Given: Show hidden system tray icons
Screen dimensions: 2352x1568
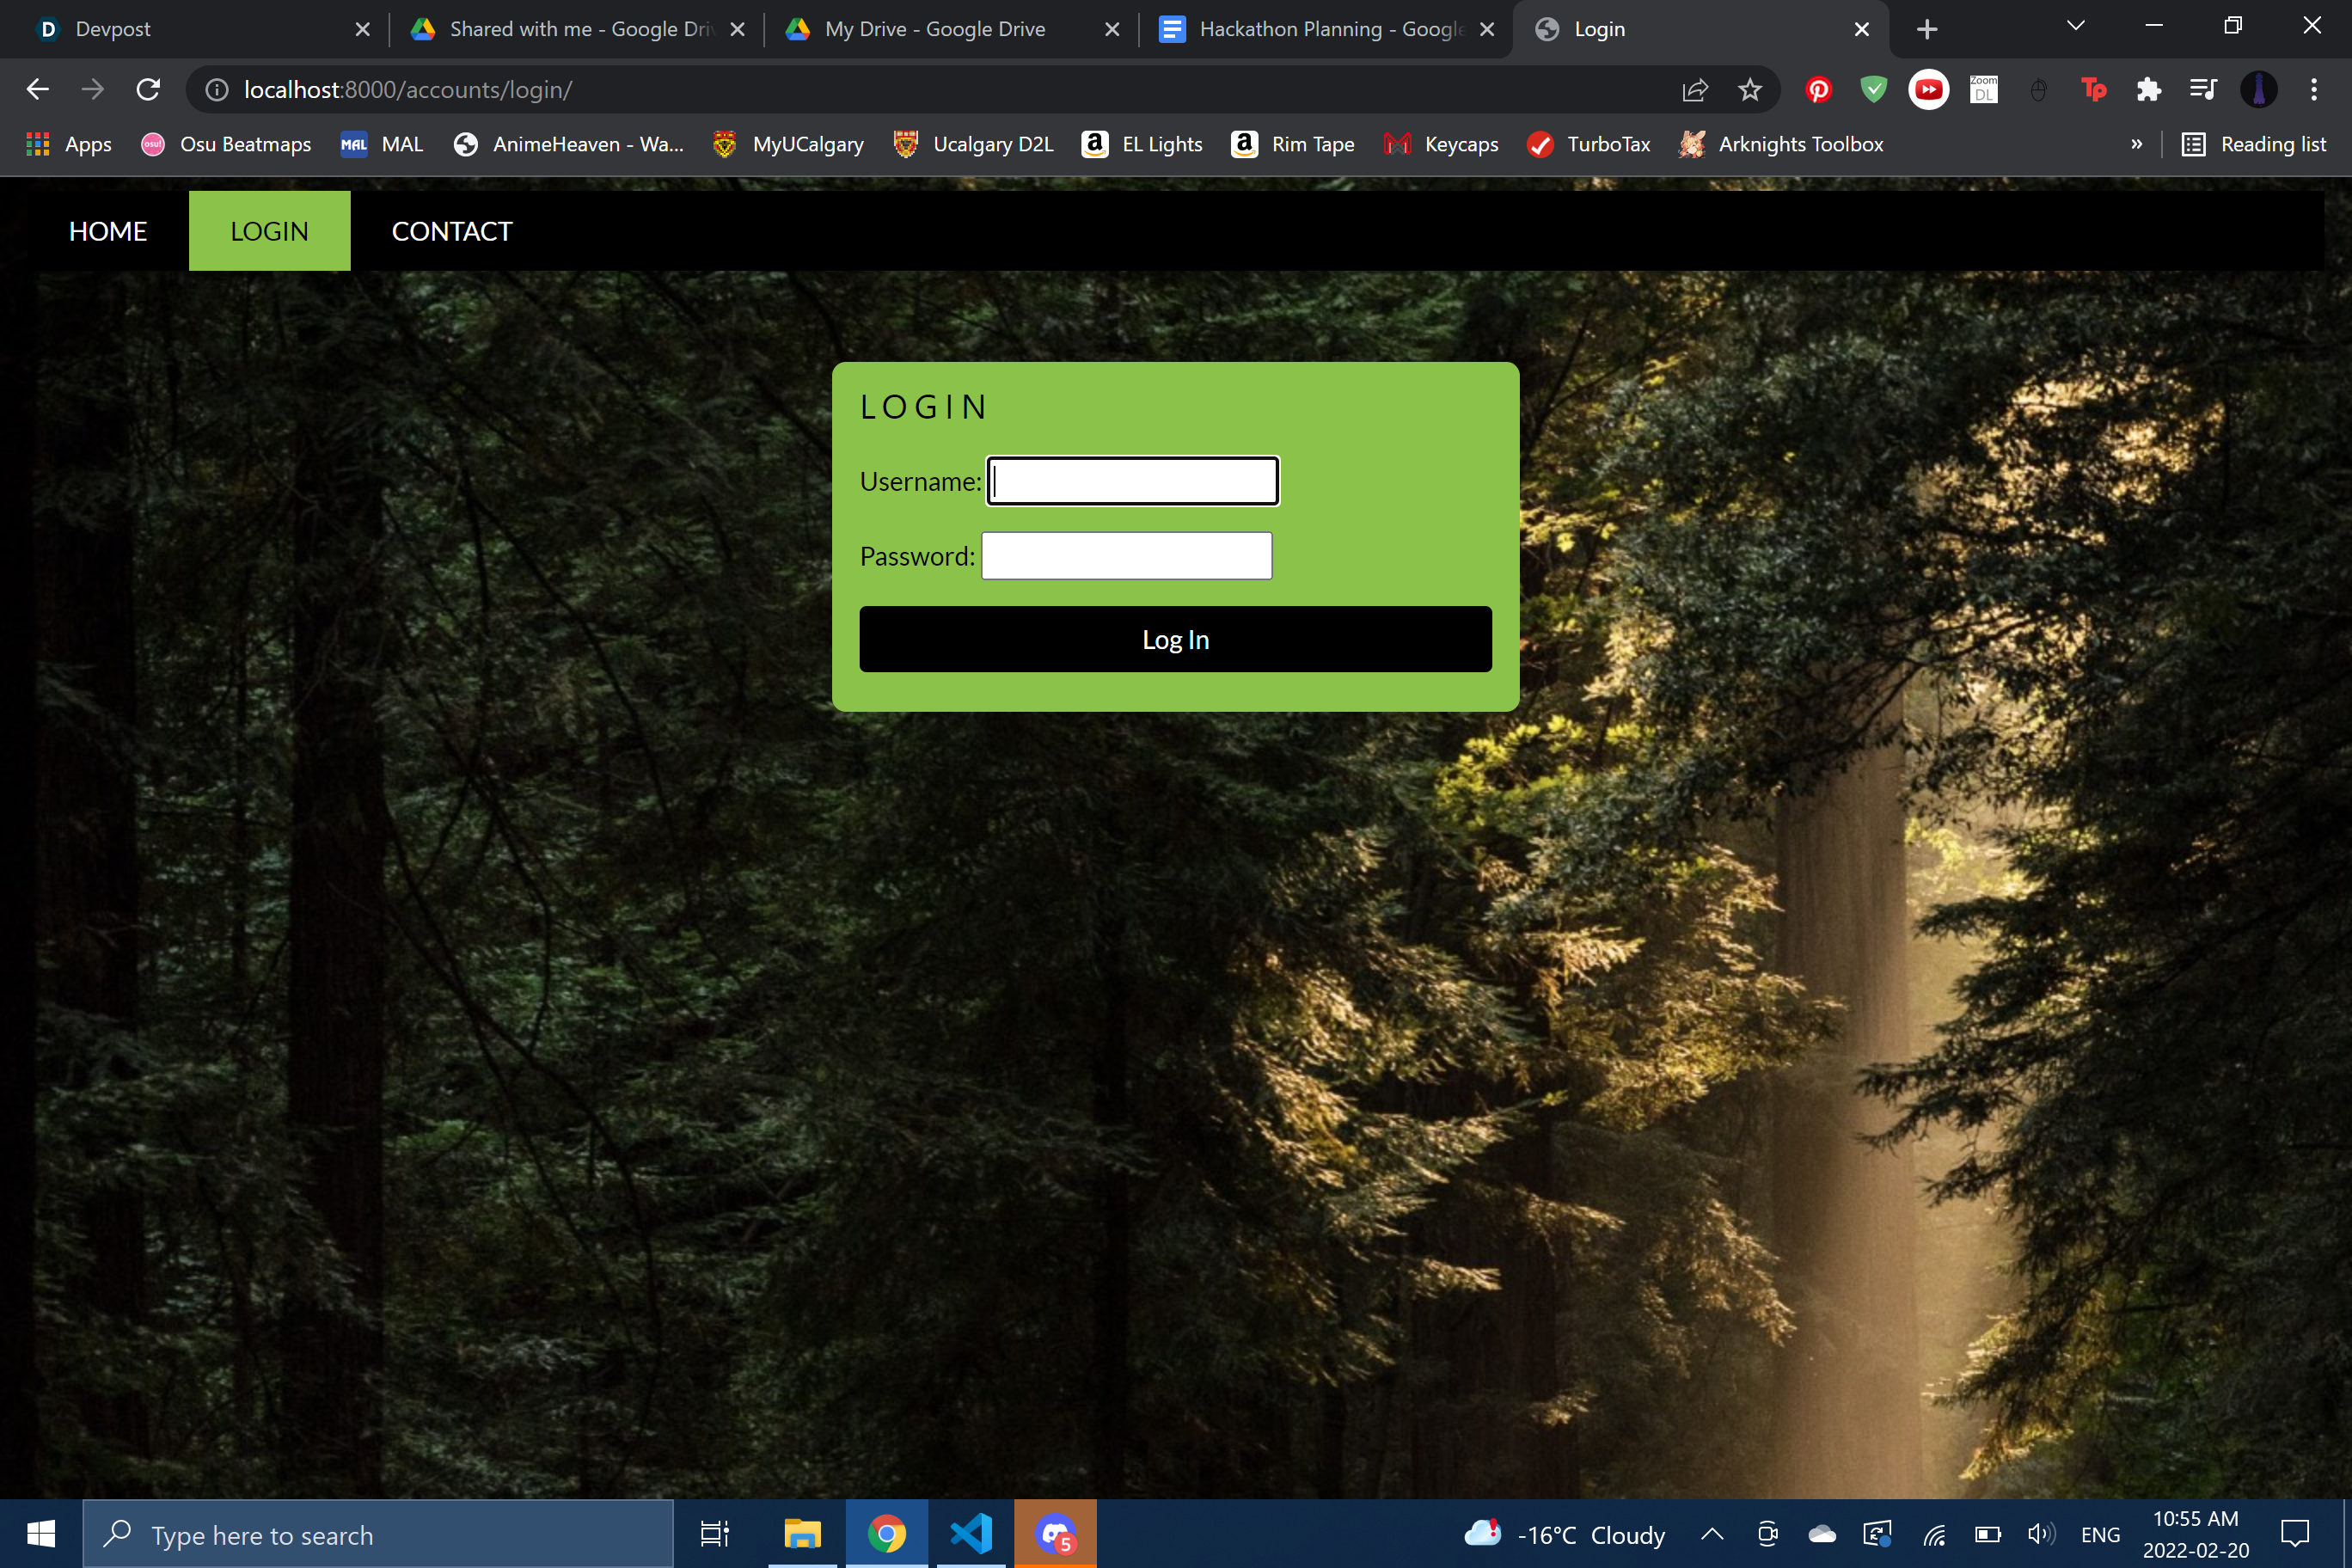Looking at the screenshot, I should click(x=1712, y=1534).
